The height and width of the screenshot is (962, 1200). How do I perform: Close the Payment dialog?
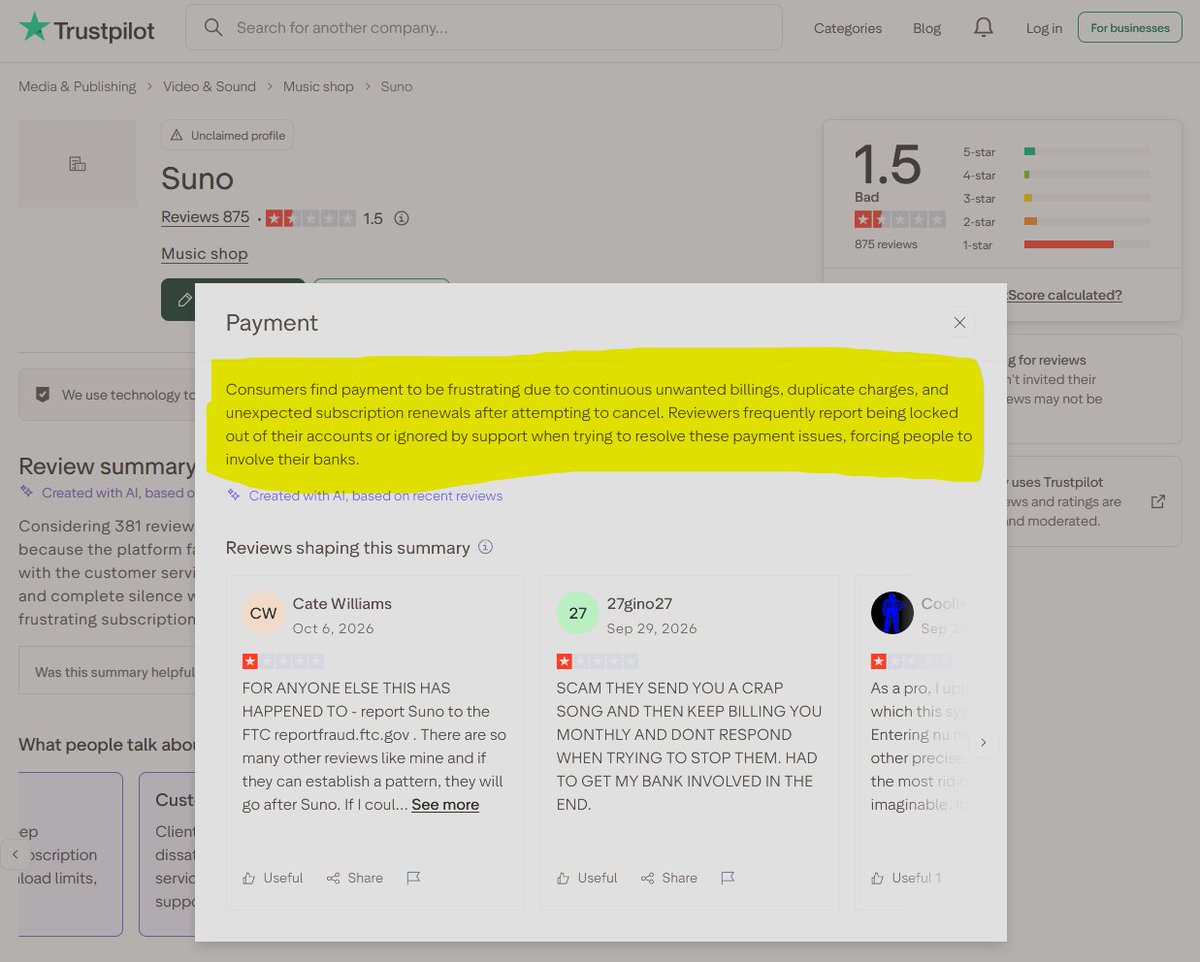point(960,322)
